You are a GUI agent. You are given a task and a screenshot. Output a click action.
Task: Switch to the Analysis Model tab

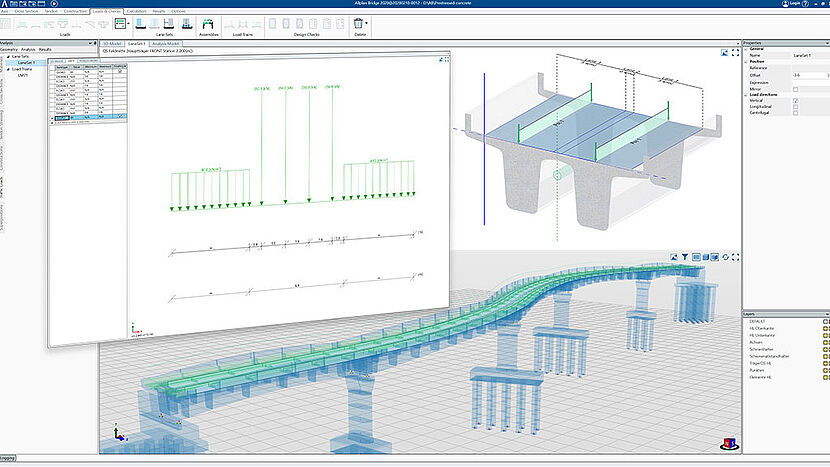click(x=165, y=45)
